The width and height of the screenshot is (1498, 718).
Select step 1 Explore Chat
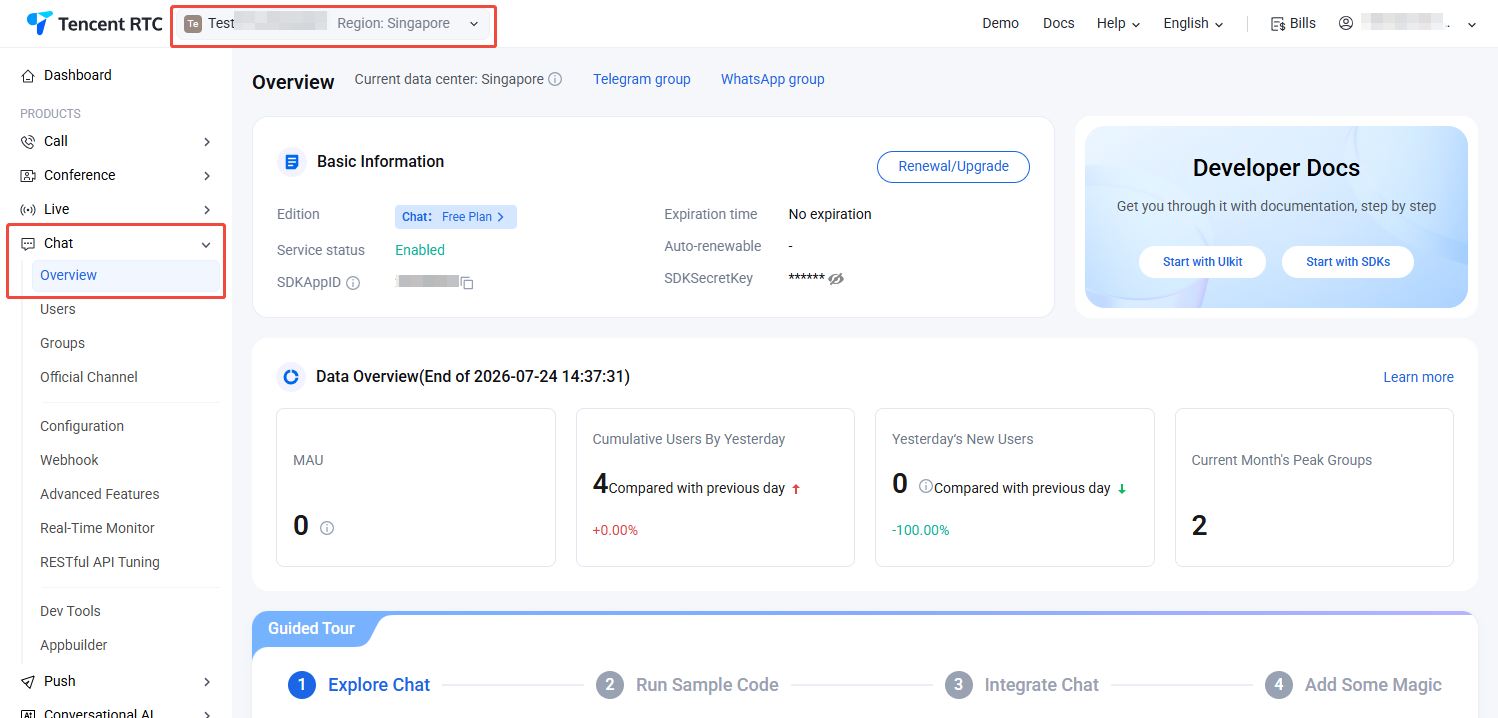360,685
